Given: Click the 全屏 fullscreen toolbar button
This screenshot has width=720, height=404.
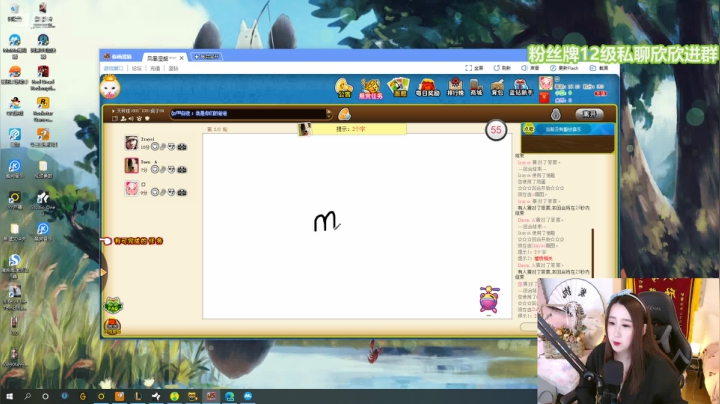Looking at the screenshot, I should (474, 68).
